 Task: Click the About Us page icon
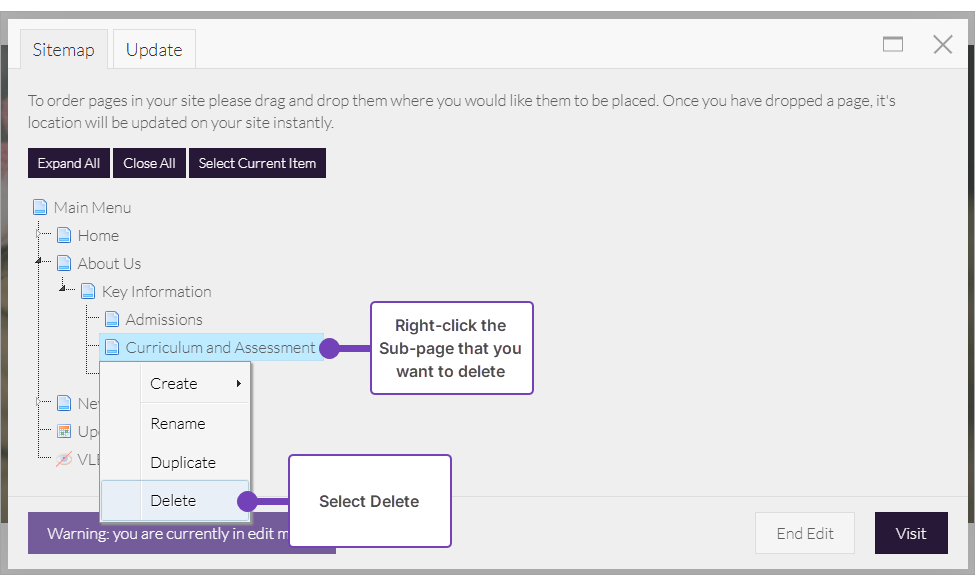click(64, 264)
